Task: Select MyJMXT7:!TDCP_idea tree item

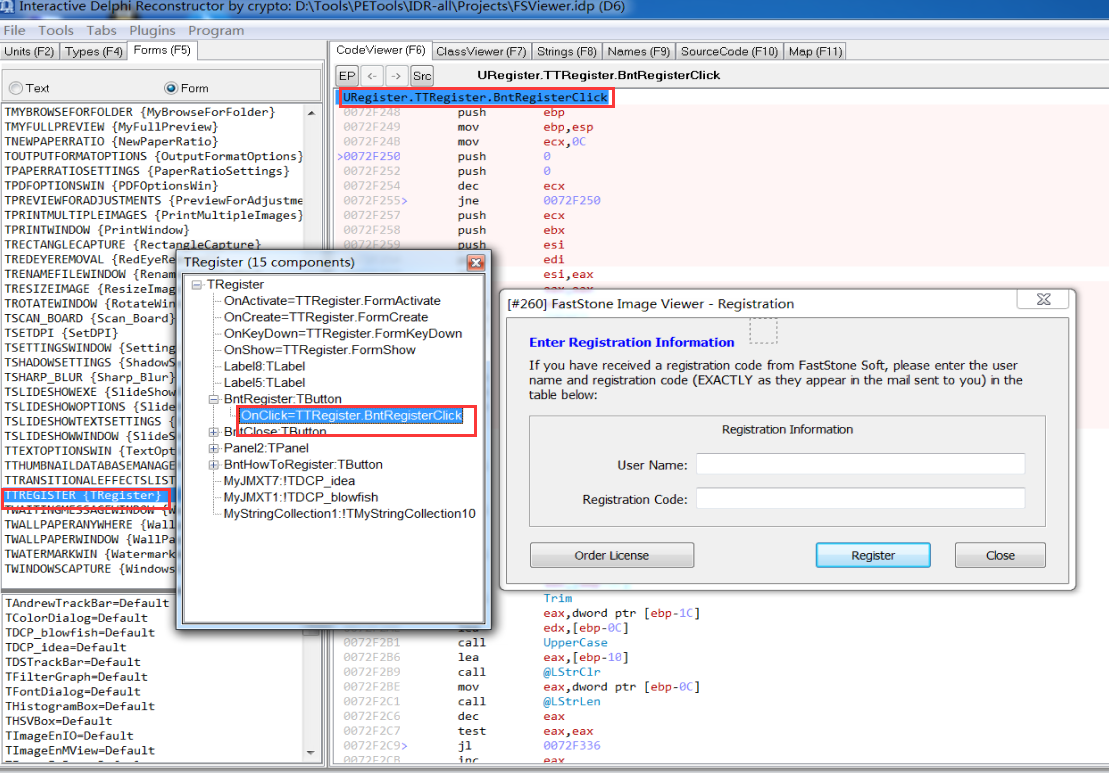Action: pyautogui.click(x=289, y=481)
